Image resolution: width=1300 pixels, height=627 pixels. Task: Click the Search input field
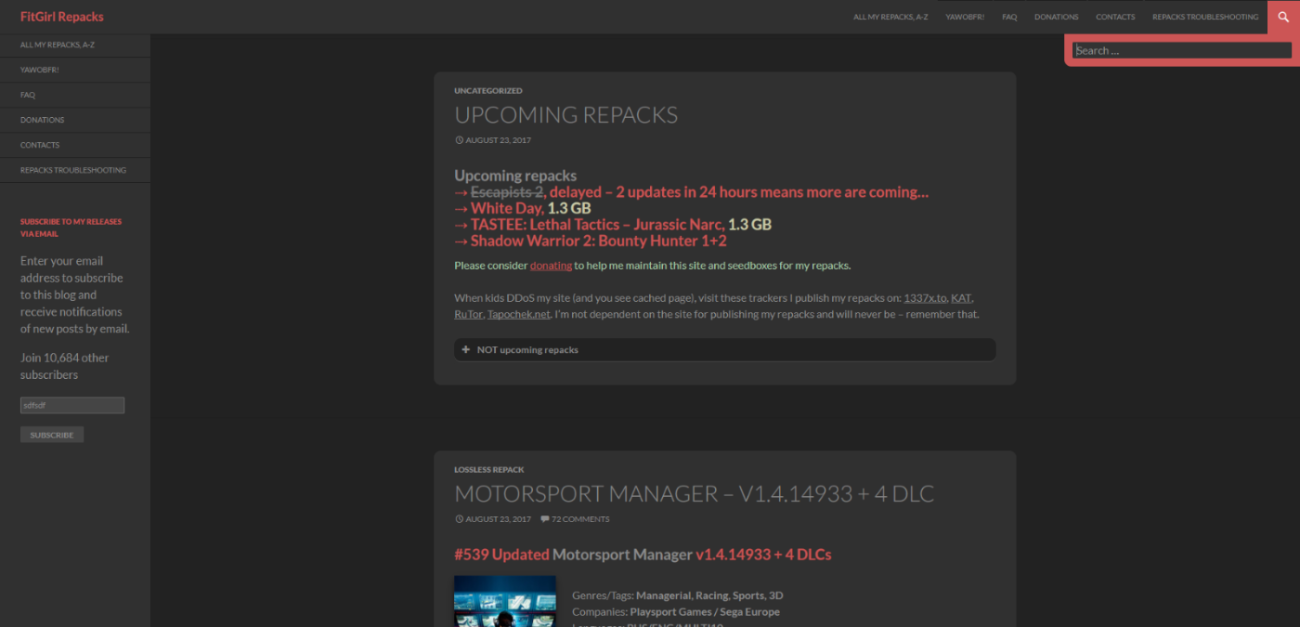tap(1182, 50)
